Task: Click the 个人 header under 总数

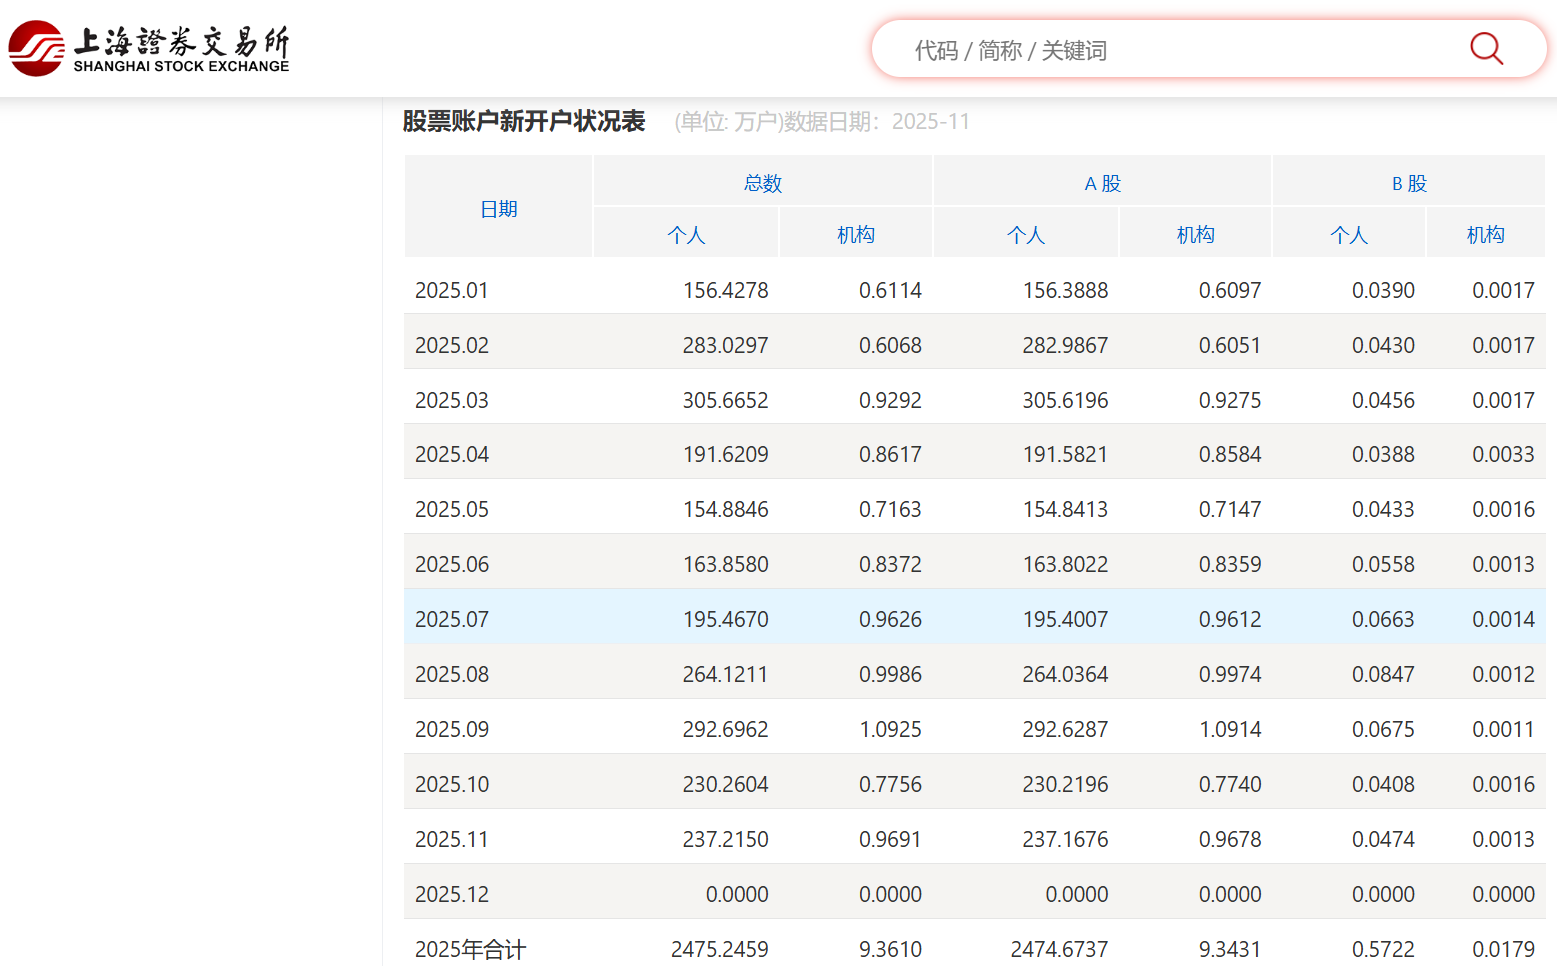Action: [686, 235]
